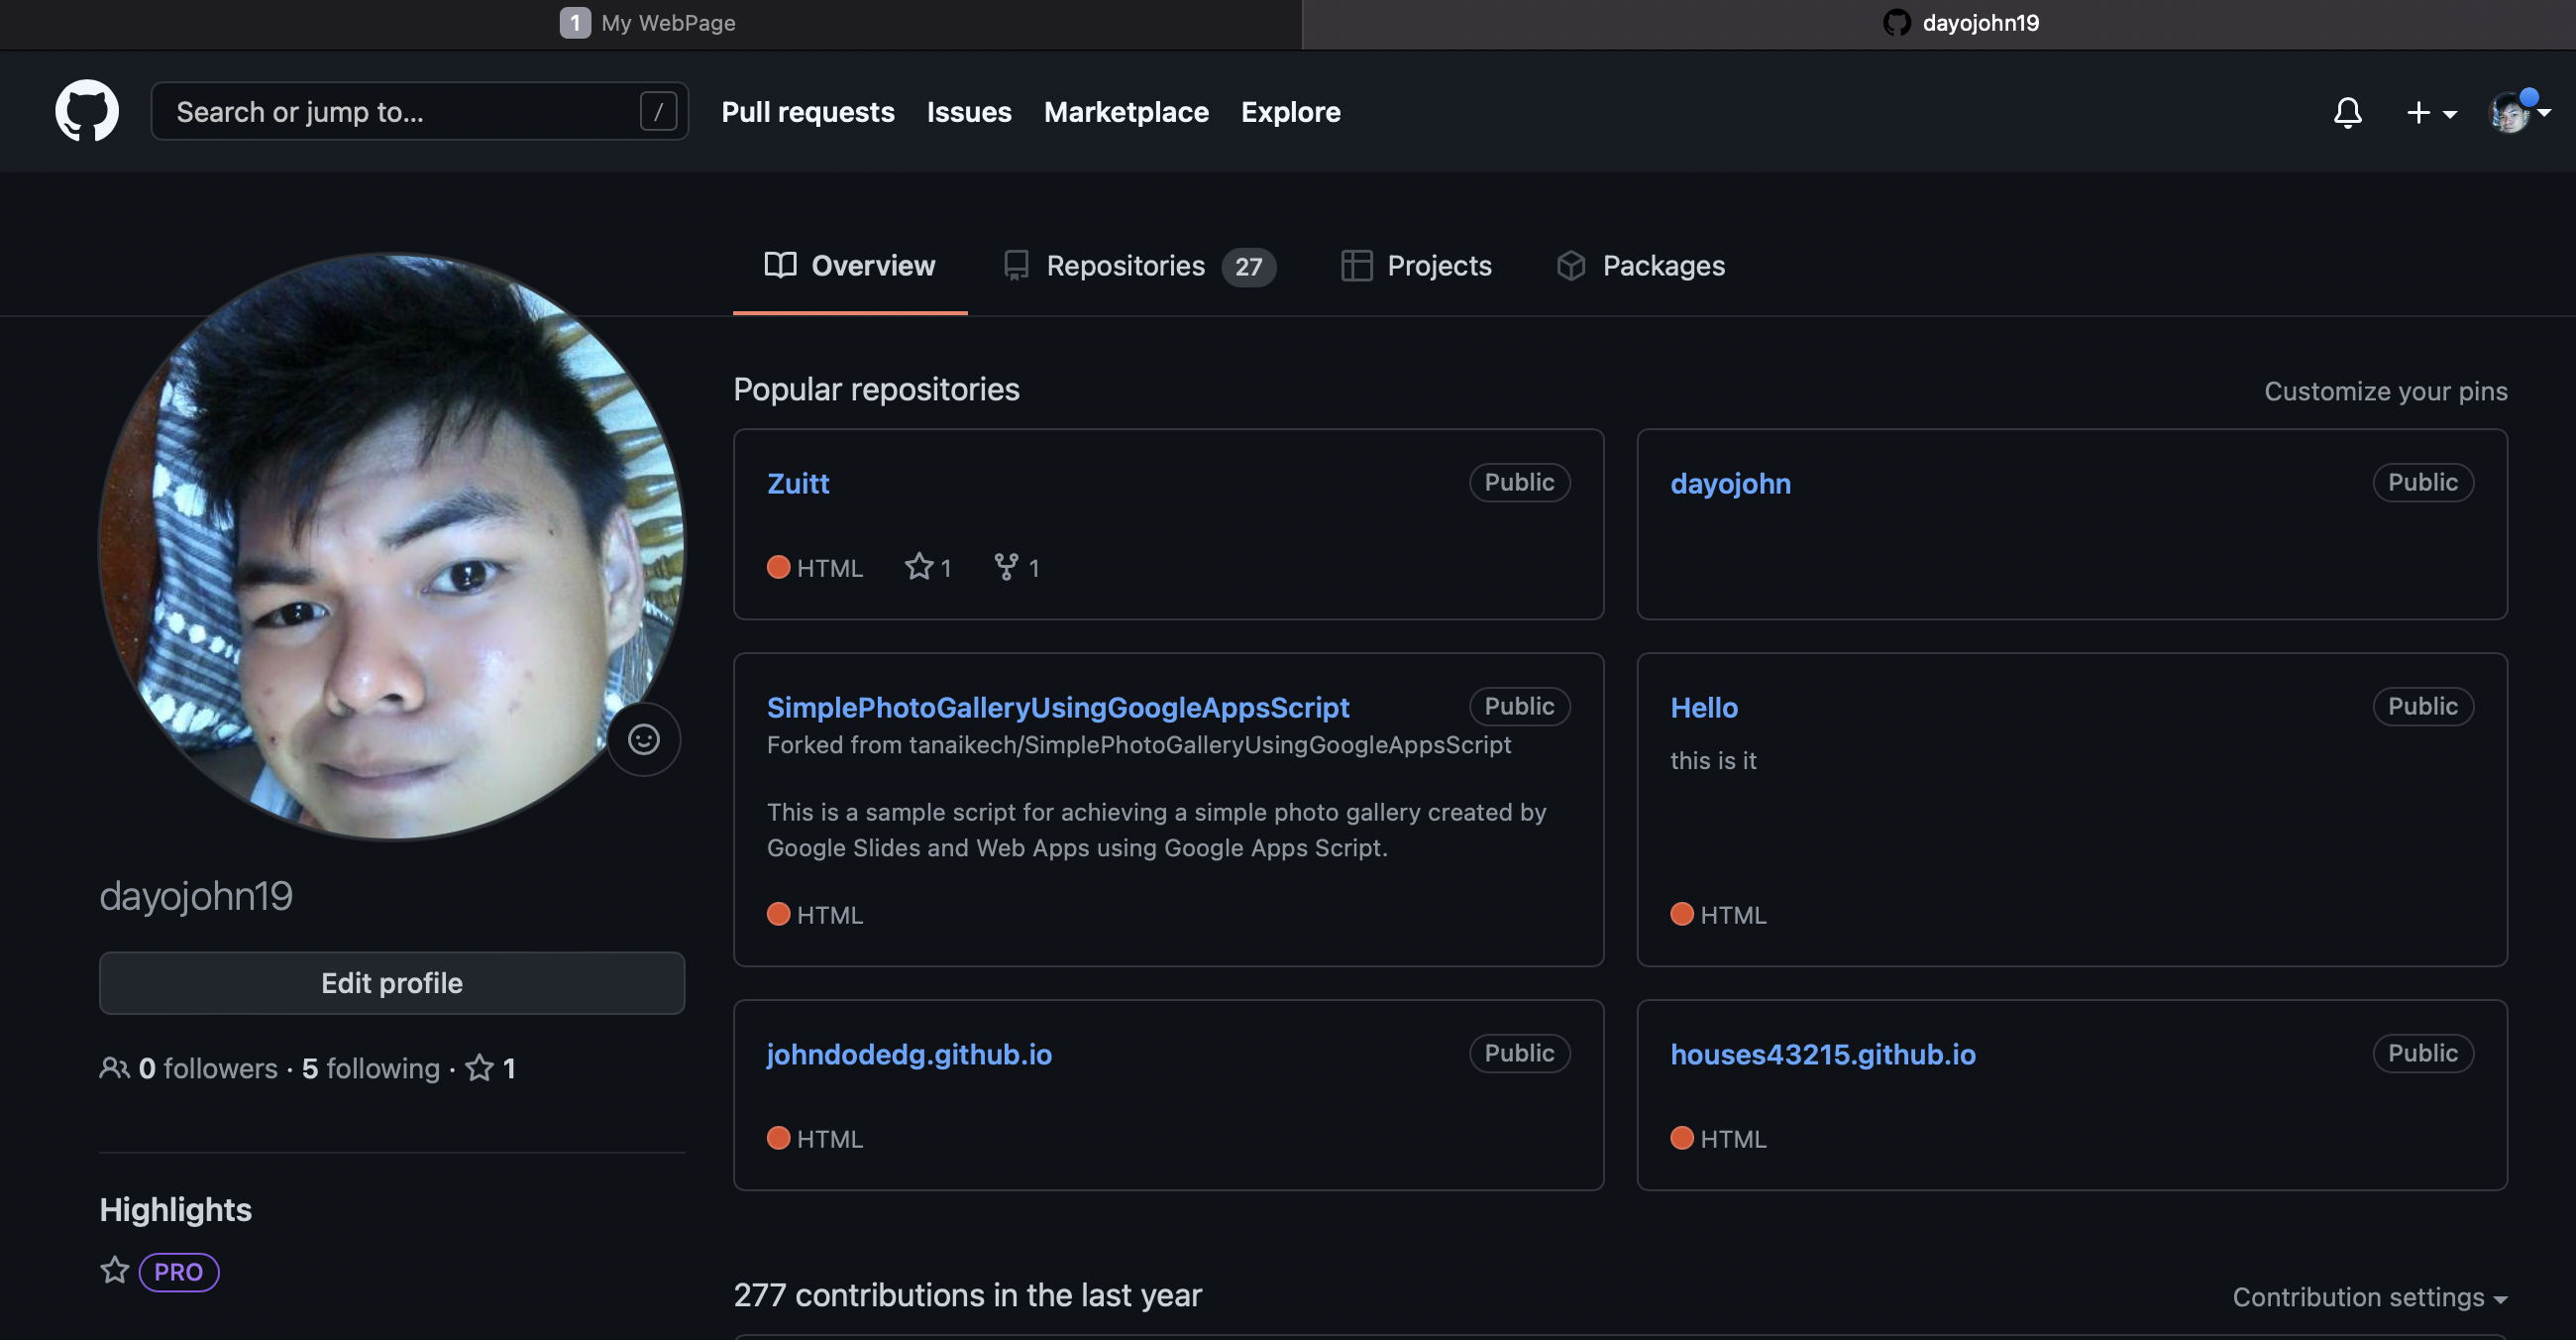Click the Zuitt repository fork count
The width and height of the screenshot is (2576, 1340).
[1017, 567]
